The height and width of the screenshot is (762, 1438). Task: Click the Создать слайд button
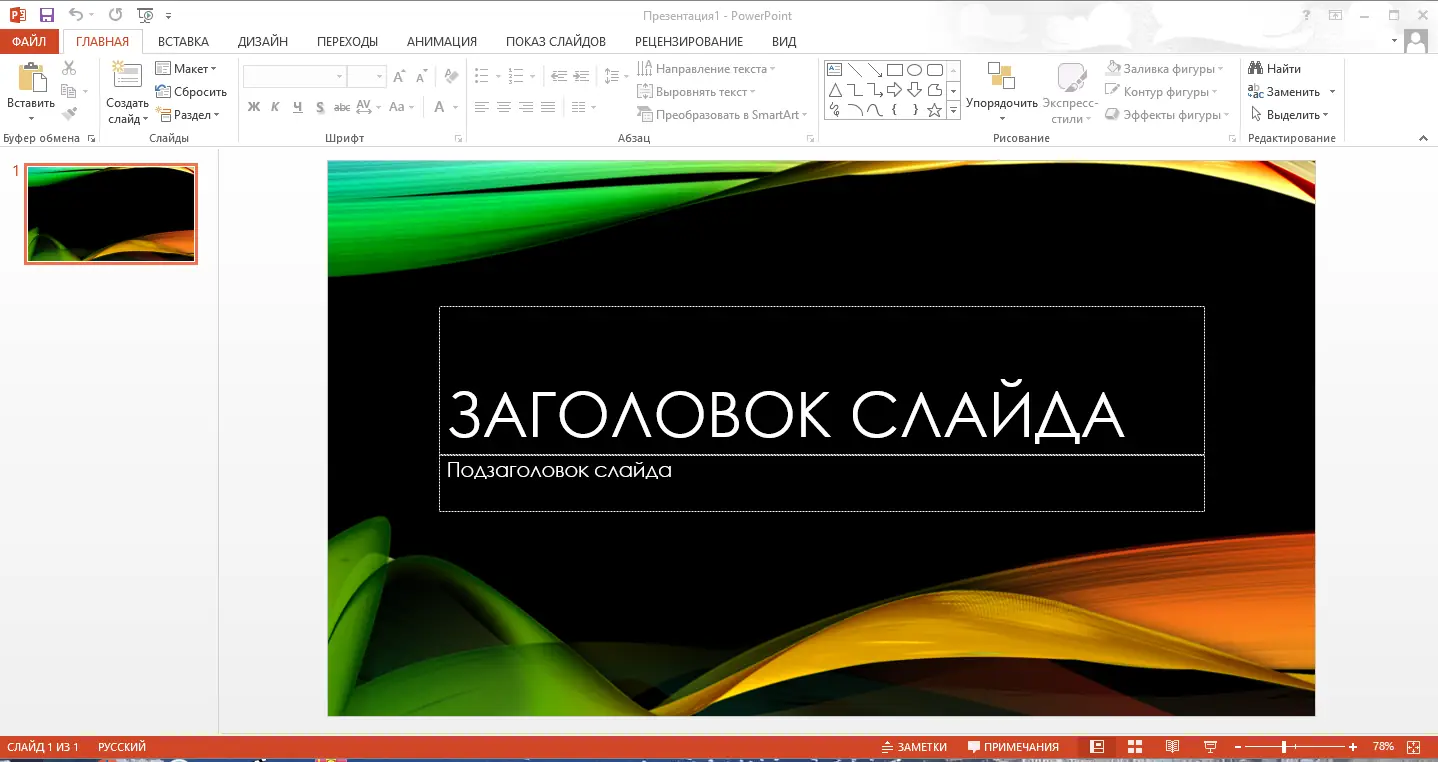click(126, 90)
